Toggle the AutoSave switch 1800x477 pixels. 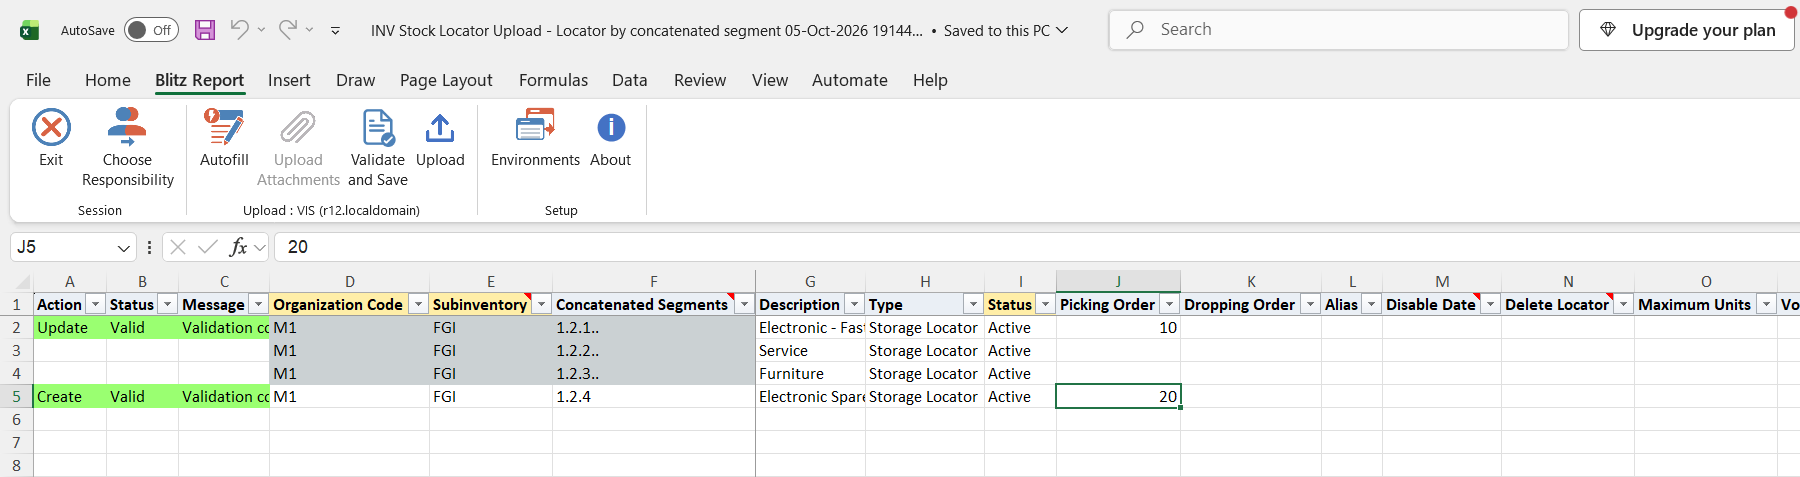click(x=151, y=30)
